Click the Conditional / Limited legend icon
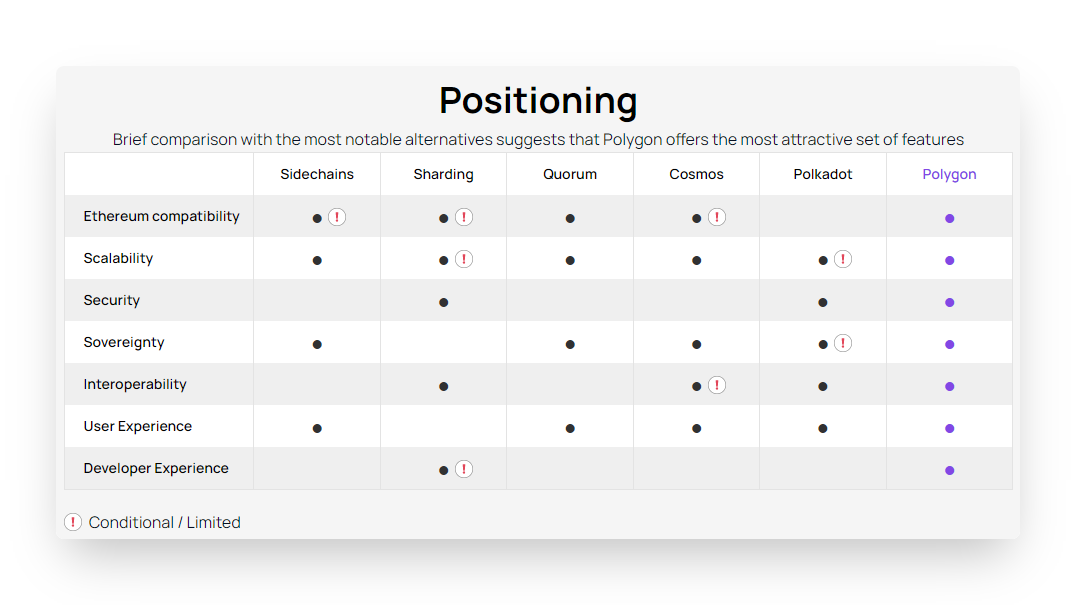Viewport: 1076px width, 605px height. [x=73, y=522]
